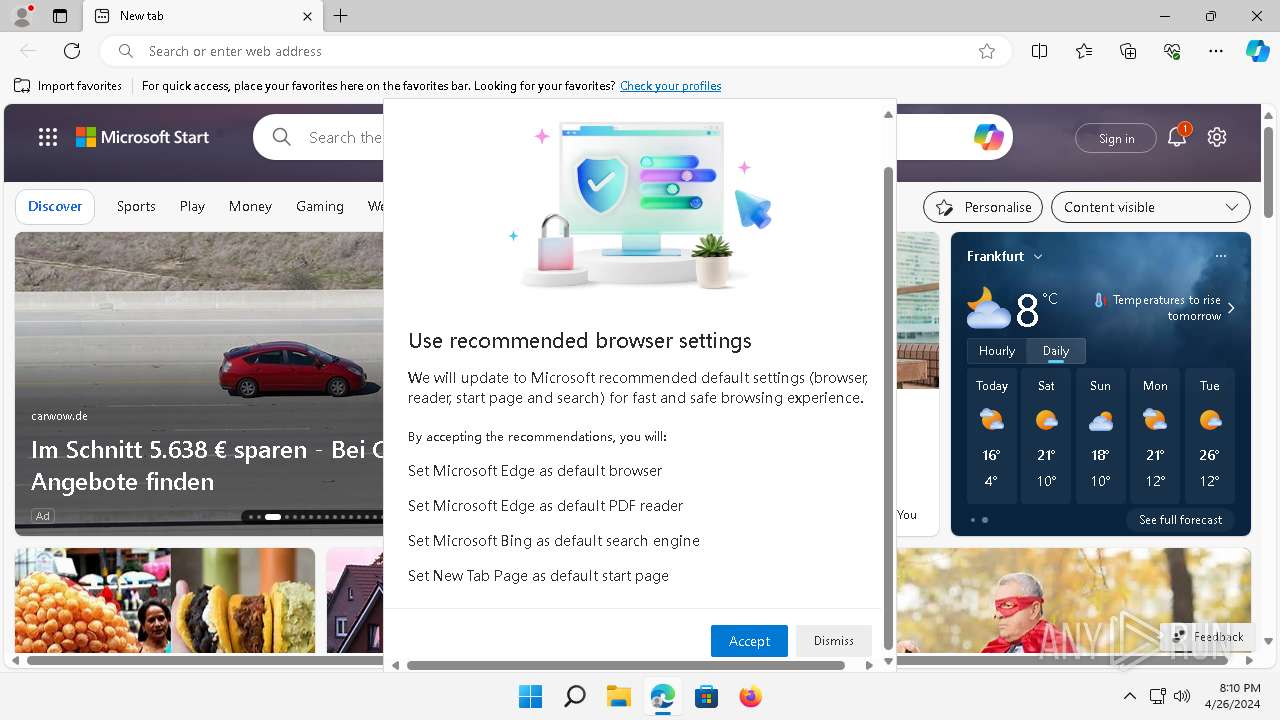Open notifications bell
1280x720 pixels.
click(1177, 138)
